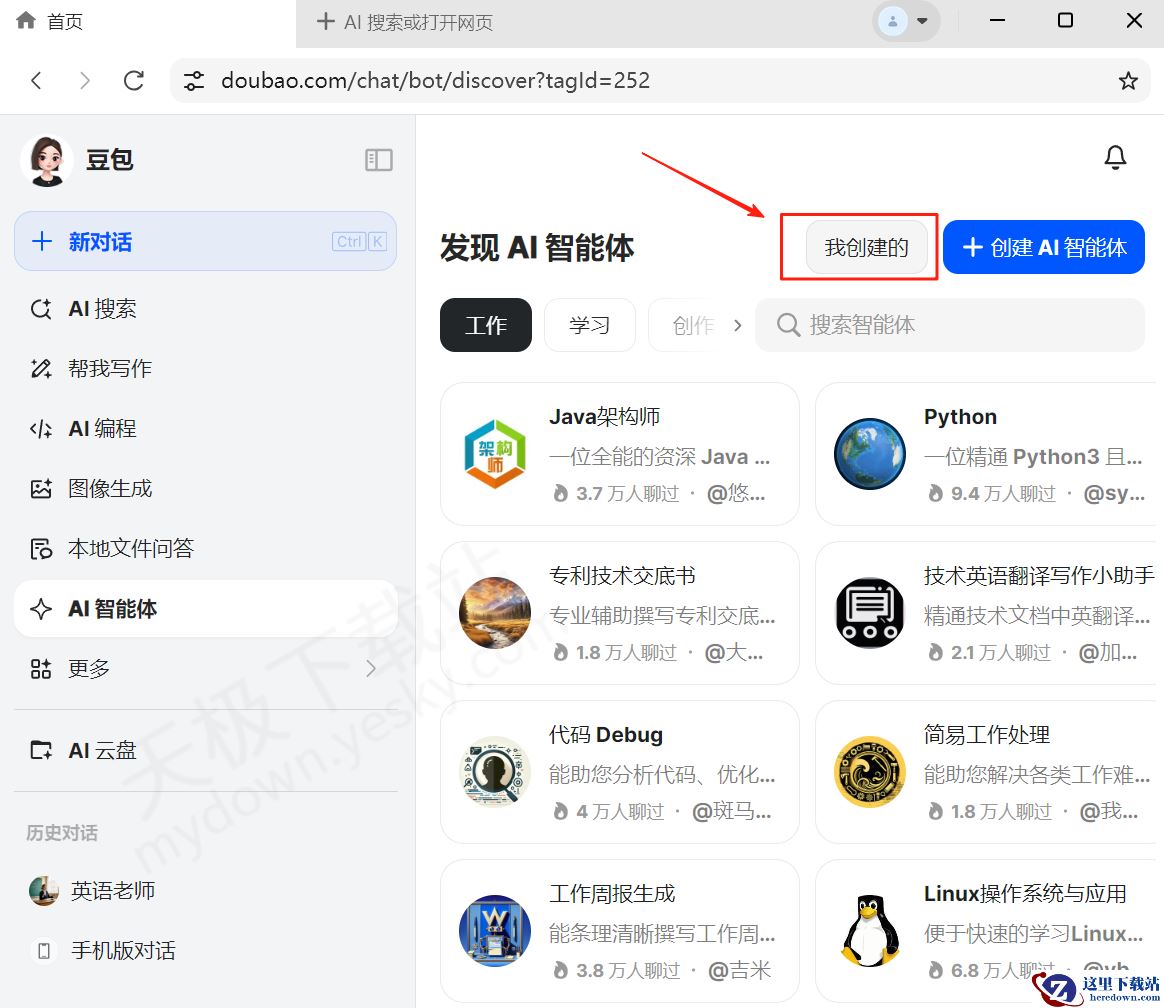Click the Java架构师 hexagon avatar
1164x1008 pixels.
pos(495,454)
